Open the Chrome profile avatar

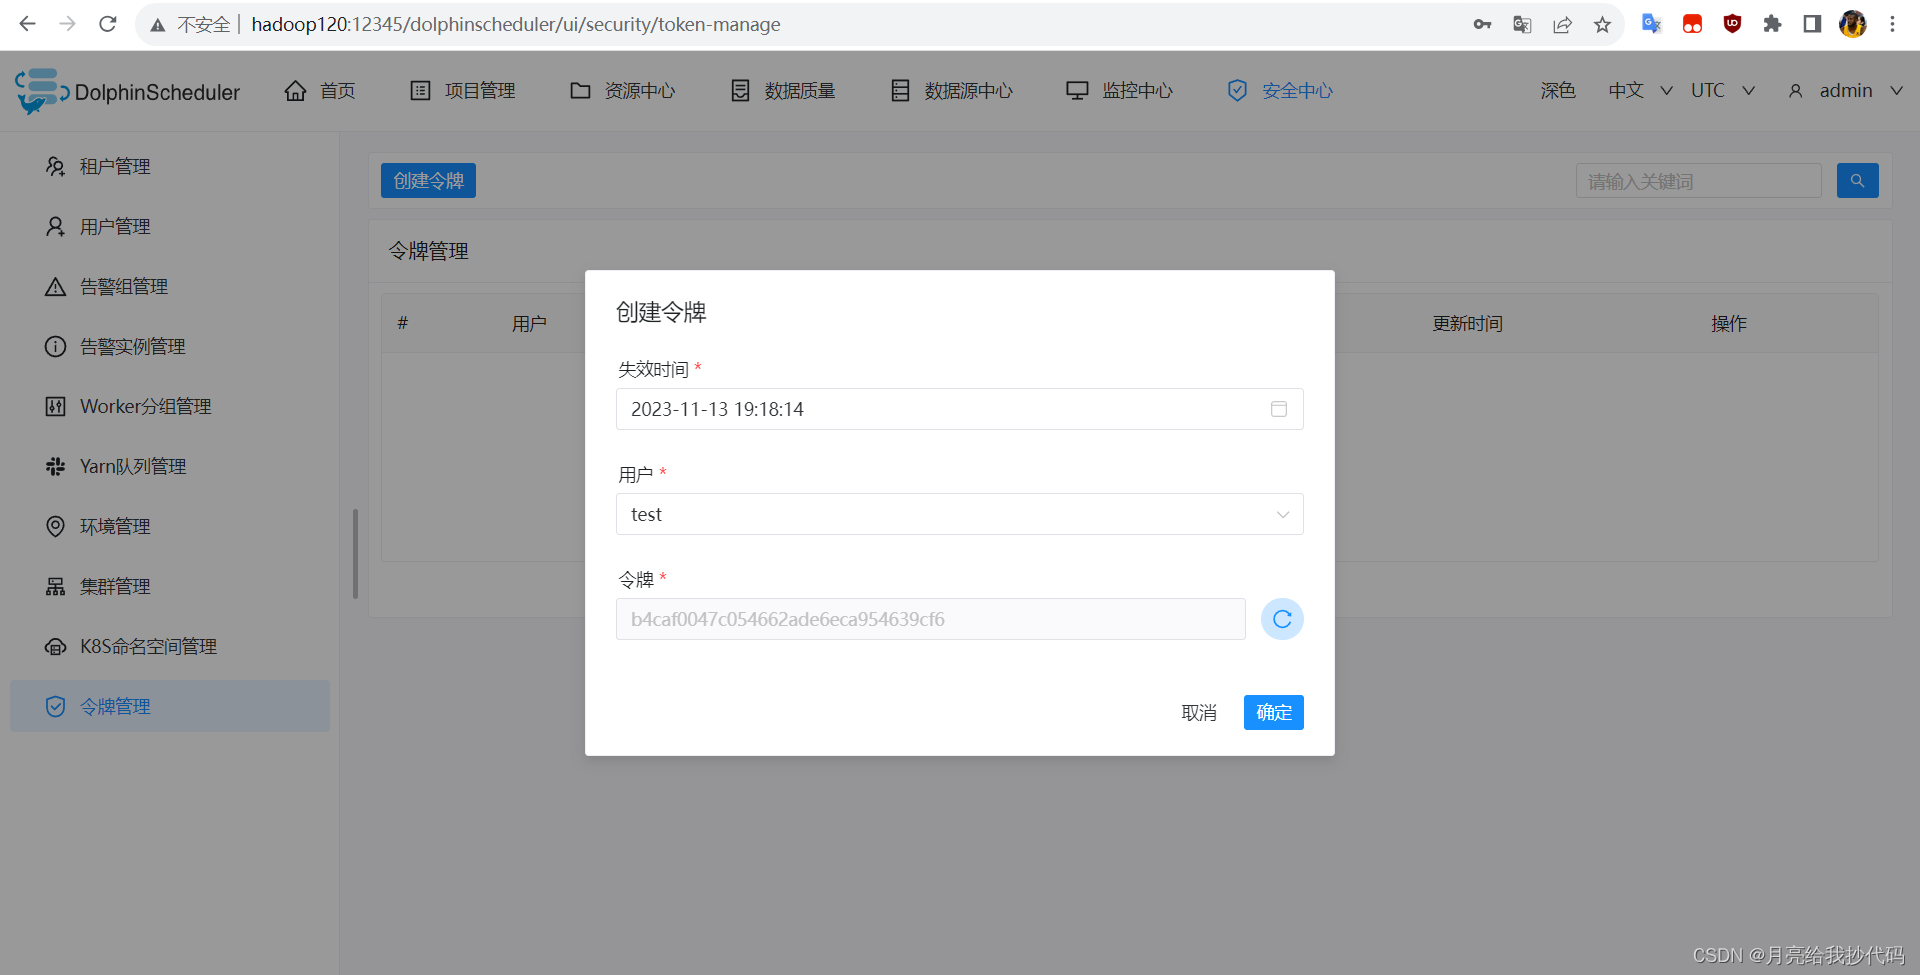(1852, 24)
